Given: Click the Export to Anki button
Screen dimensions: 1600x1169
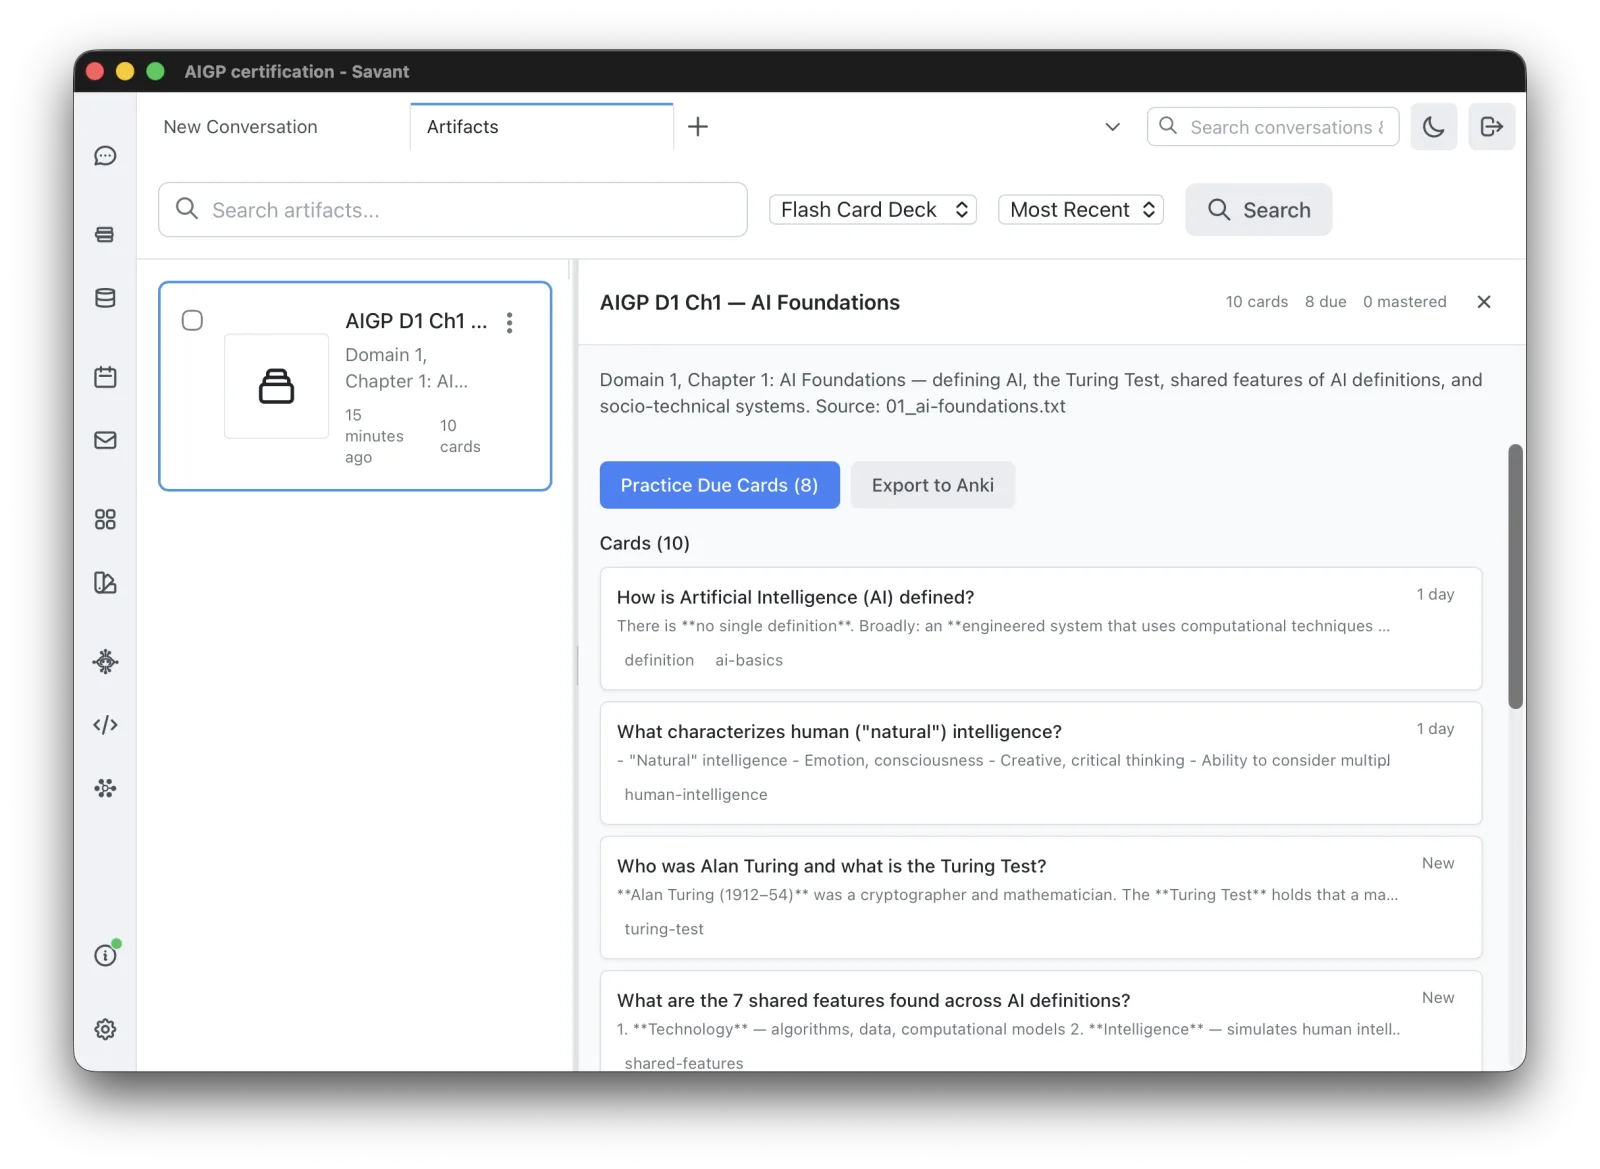Looking at the screenshot, I should click(x=932, y=485).
